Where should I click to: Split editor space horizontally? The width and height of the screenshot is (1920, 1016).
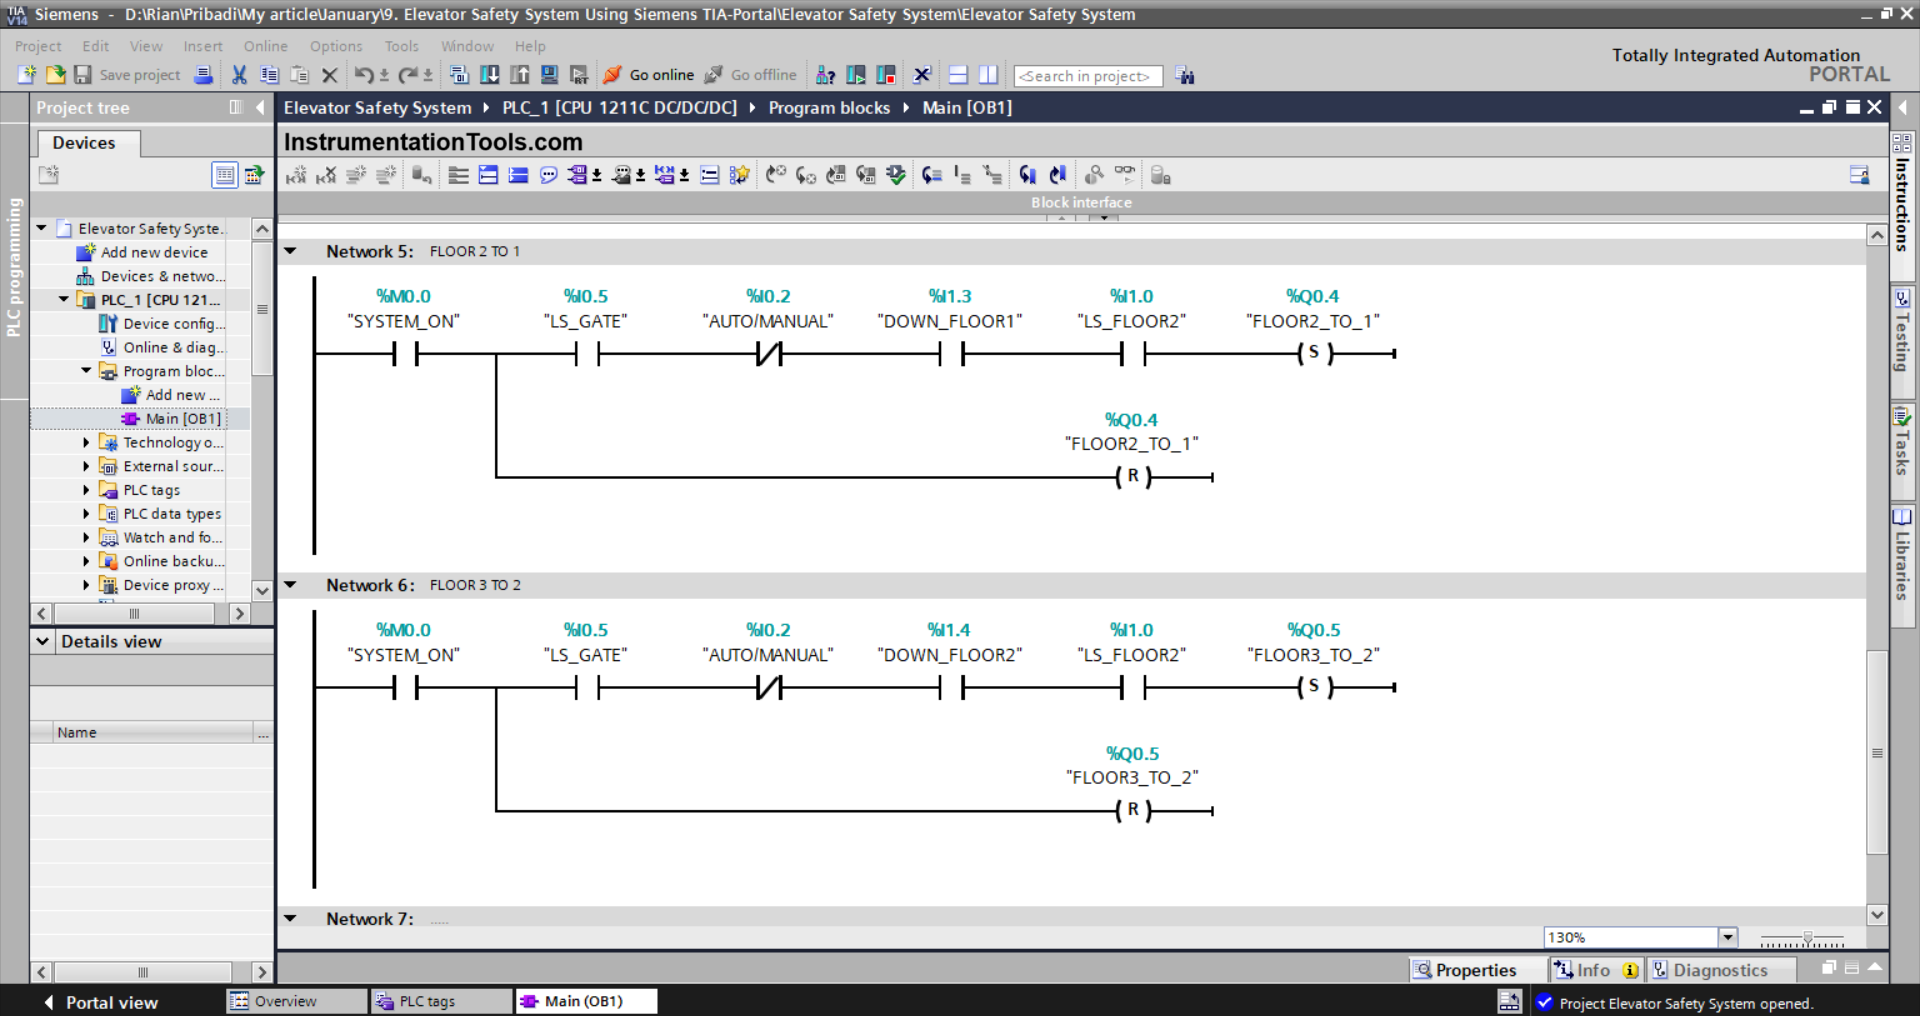point(958,75)
